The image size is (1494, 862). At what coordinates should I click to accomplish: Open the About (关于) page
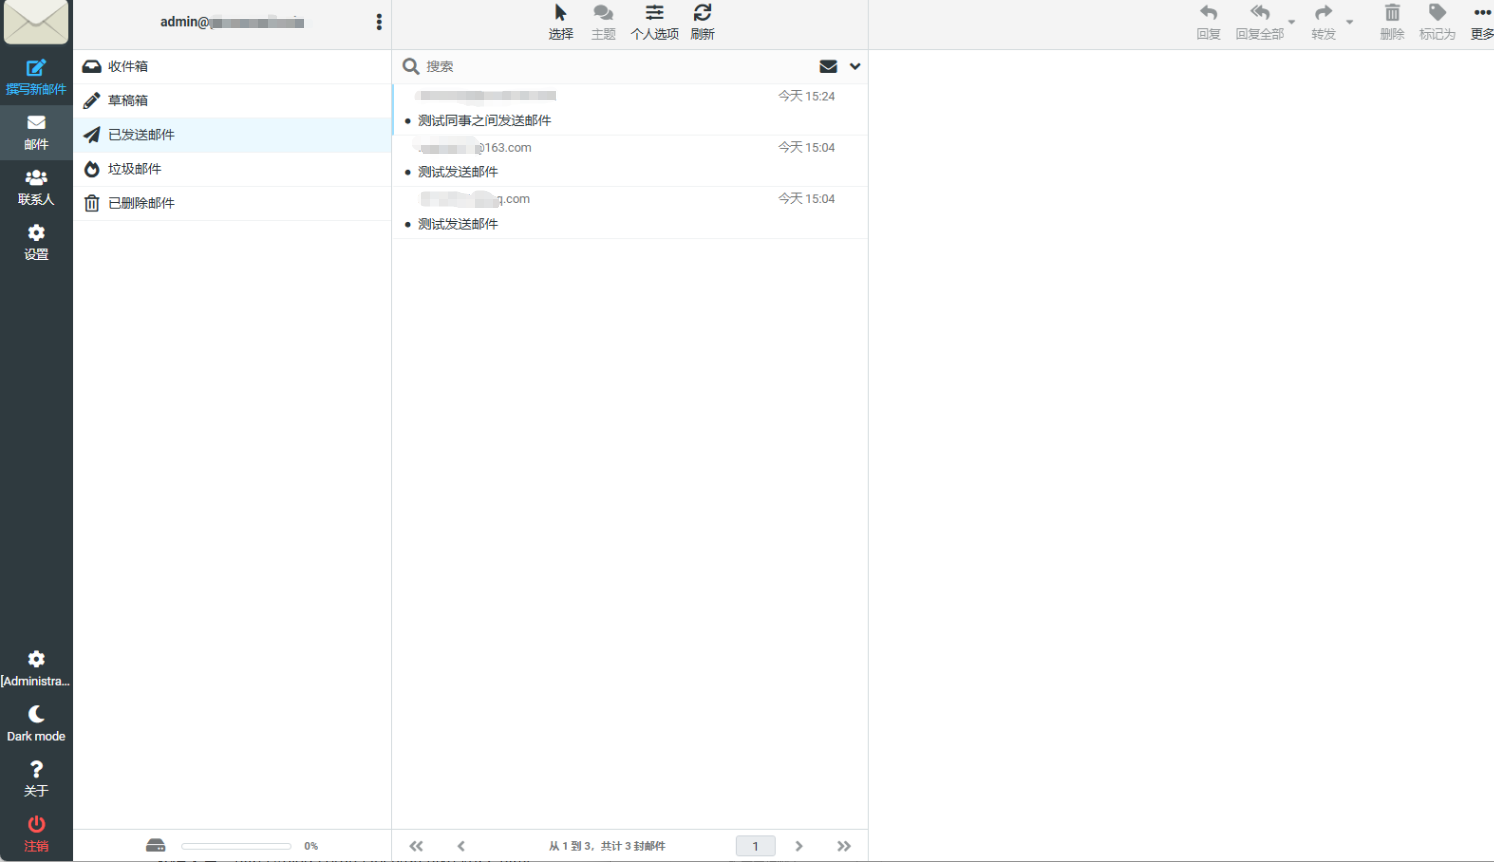pos(36,779)
